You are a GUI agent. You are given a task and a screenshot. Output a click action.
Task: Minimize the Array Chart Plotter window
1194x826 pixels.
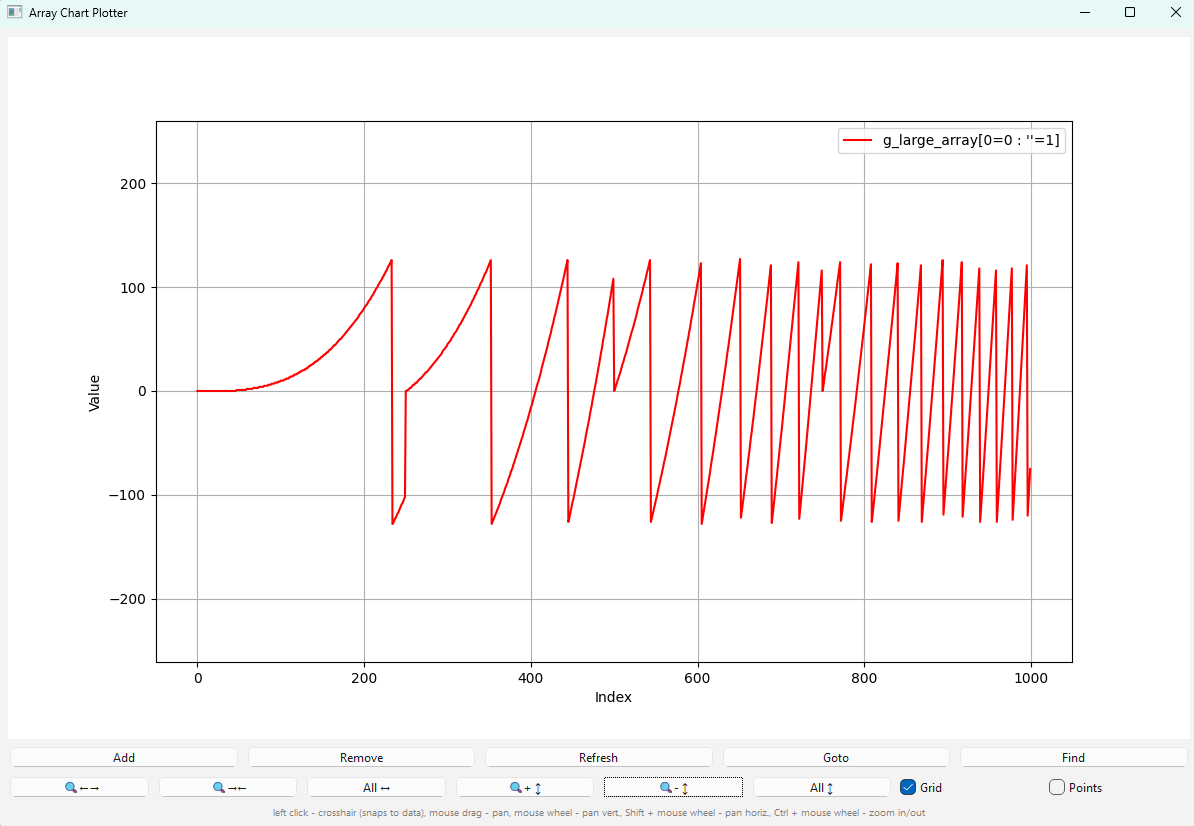[x=1084, y=13]
